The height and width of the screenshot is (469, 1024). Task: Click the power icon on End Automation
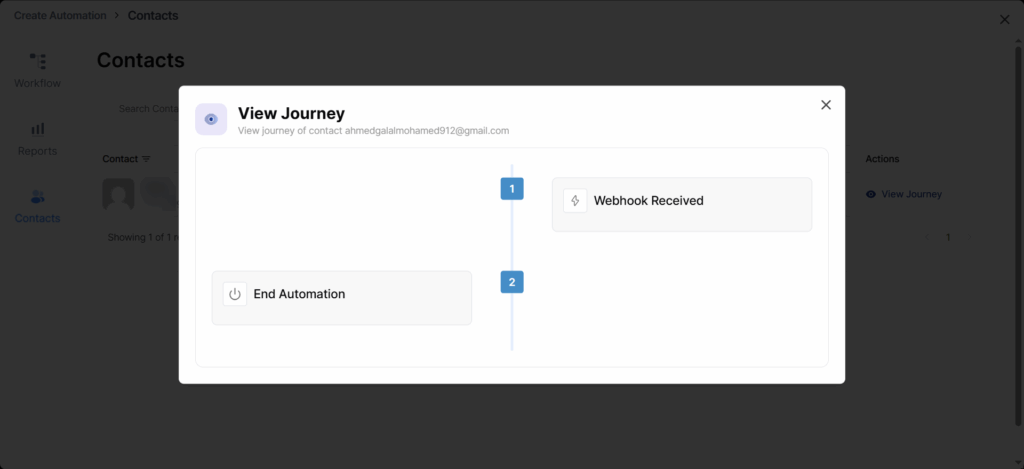click(x=235, y=294)
